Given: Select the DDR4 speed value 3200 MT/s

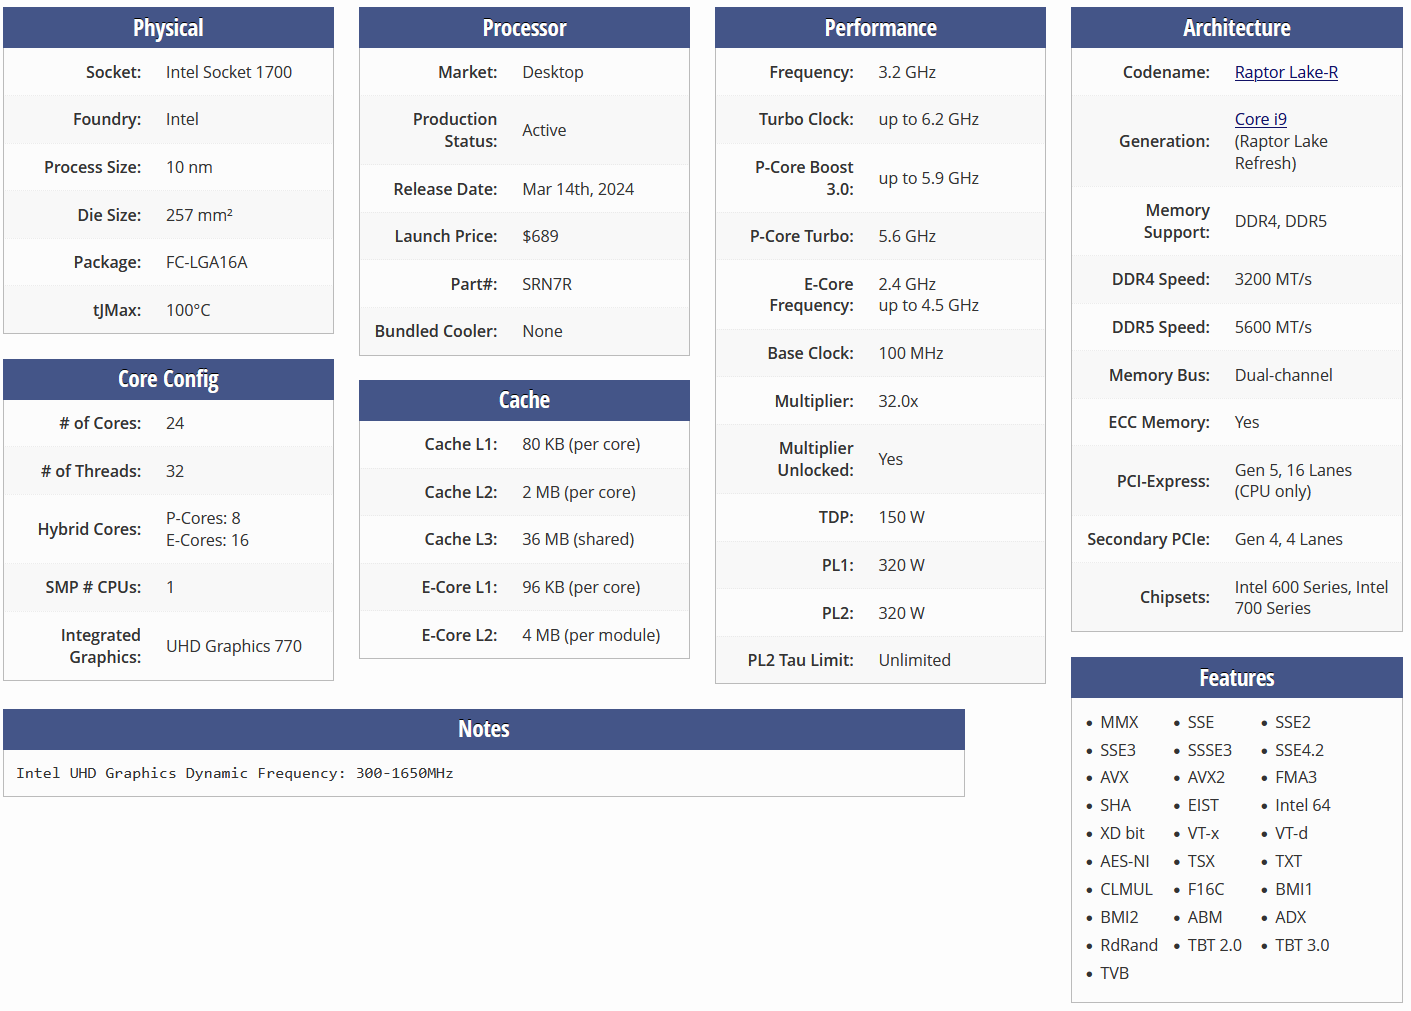Looking at the screenshot, I should [1273, 279].
